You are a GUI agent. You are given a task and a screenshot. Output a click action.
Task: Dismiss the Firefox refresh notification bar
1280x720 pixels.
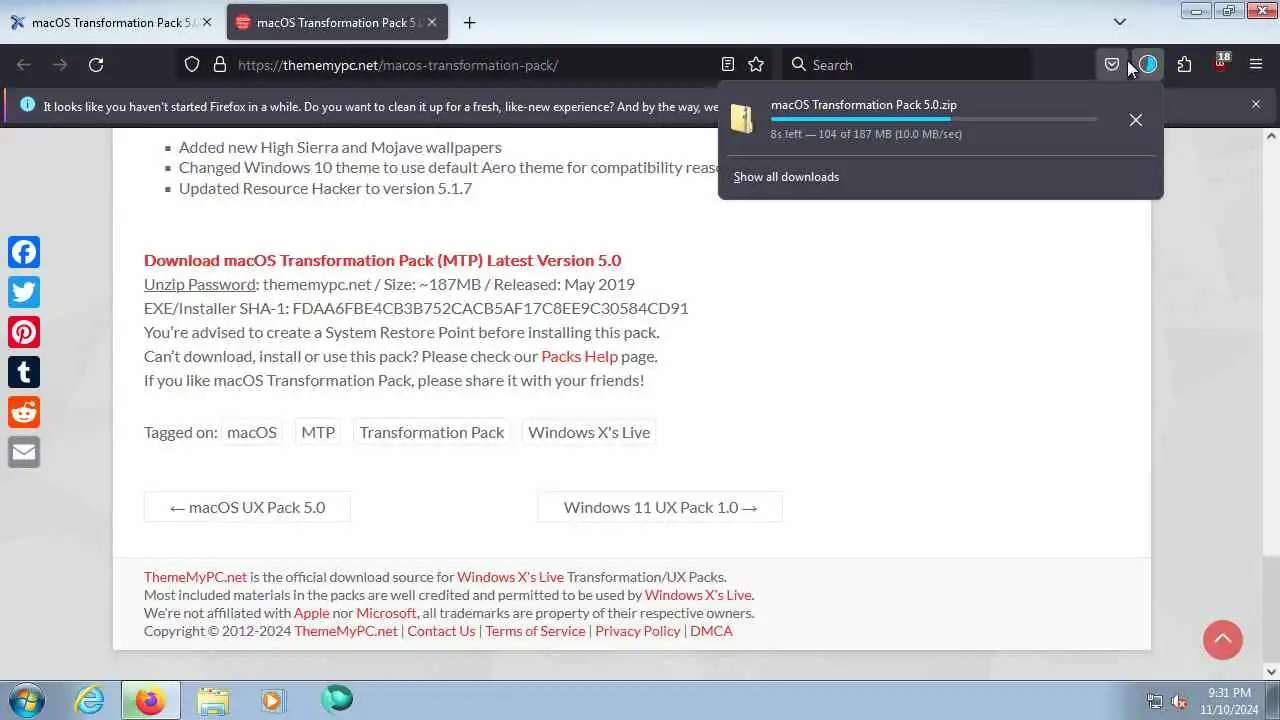1256,104
